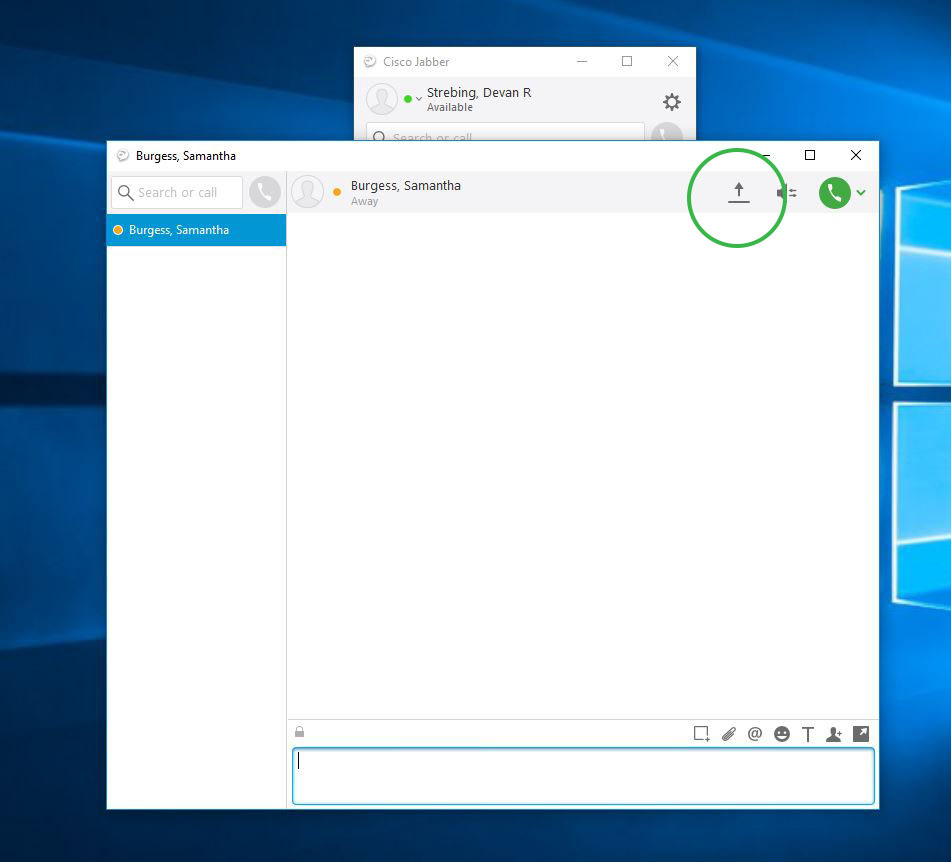The height and width of the screenshot is (862, 951).
Task: Expand the availability status dropdown for Strebing, Devan
Action: (x=418, y=99)
